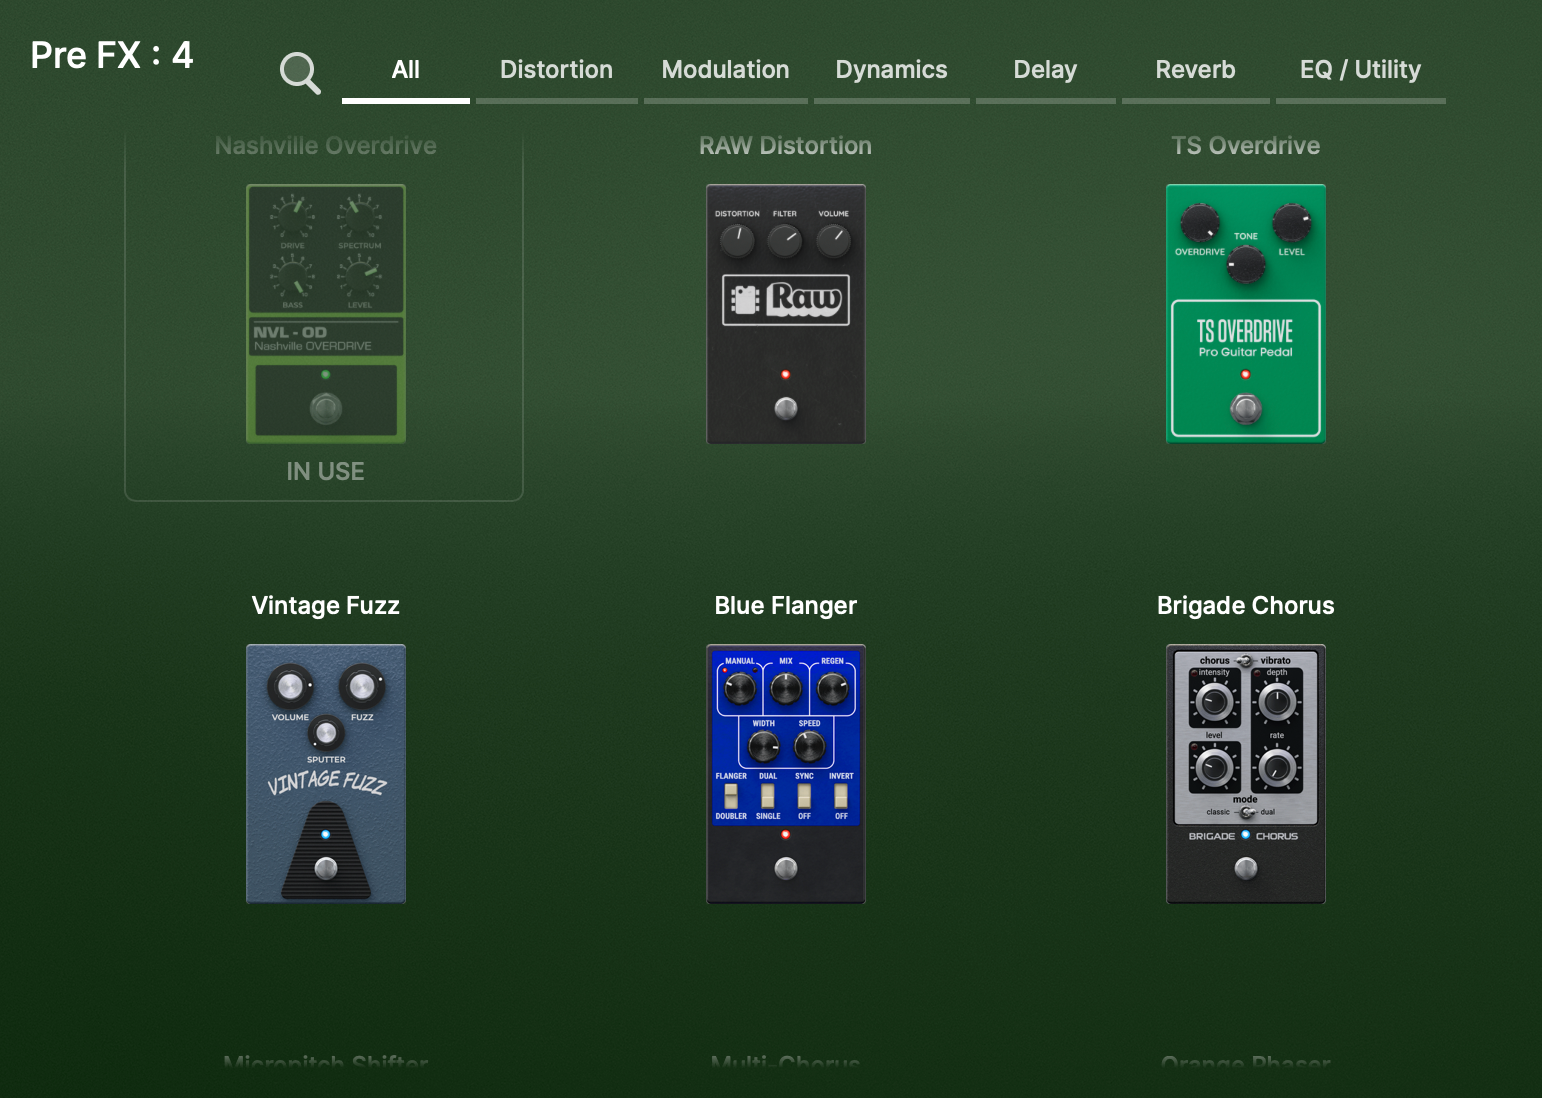Viewport: 1542px width, 1098px height.
Task: Pick the Vintage Fuzz pedal
Action: click(x=325, y=773)
